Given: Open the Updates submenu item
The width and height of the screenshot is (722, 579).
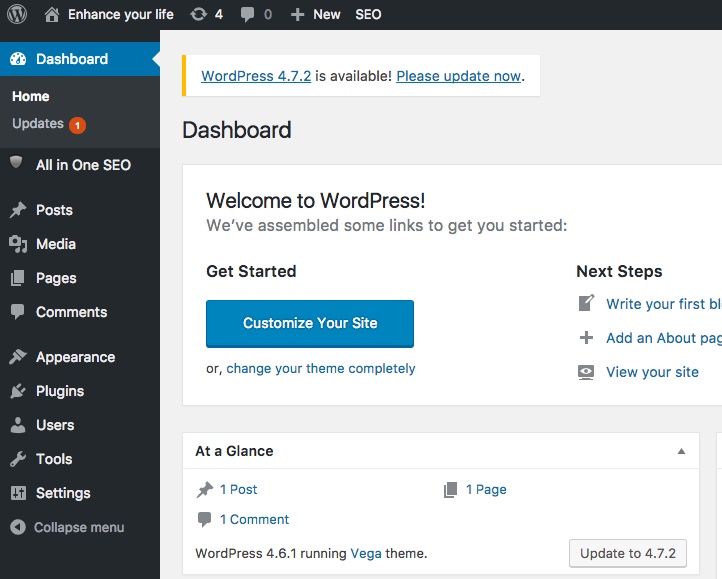Looking at the screenshot, I should pyautogui.click(x=38, y=123).
